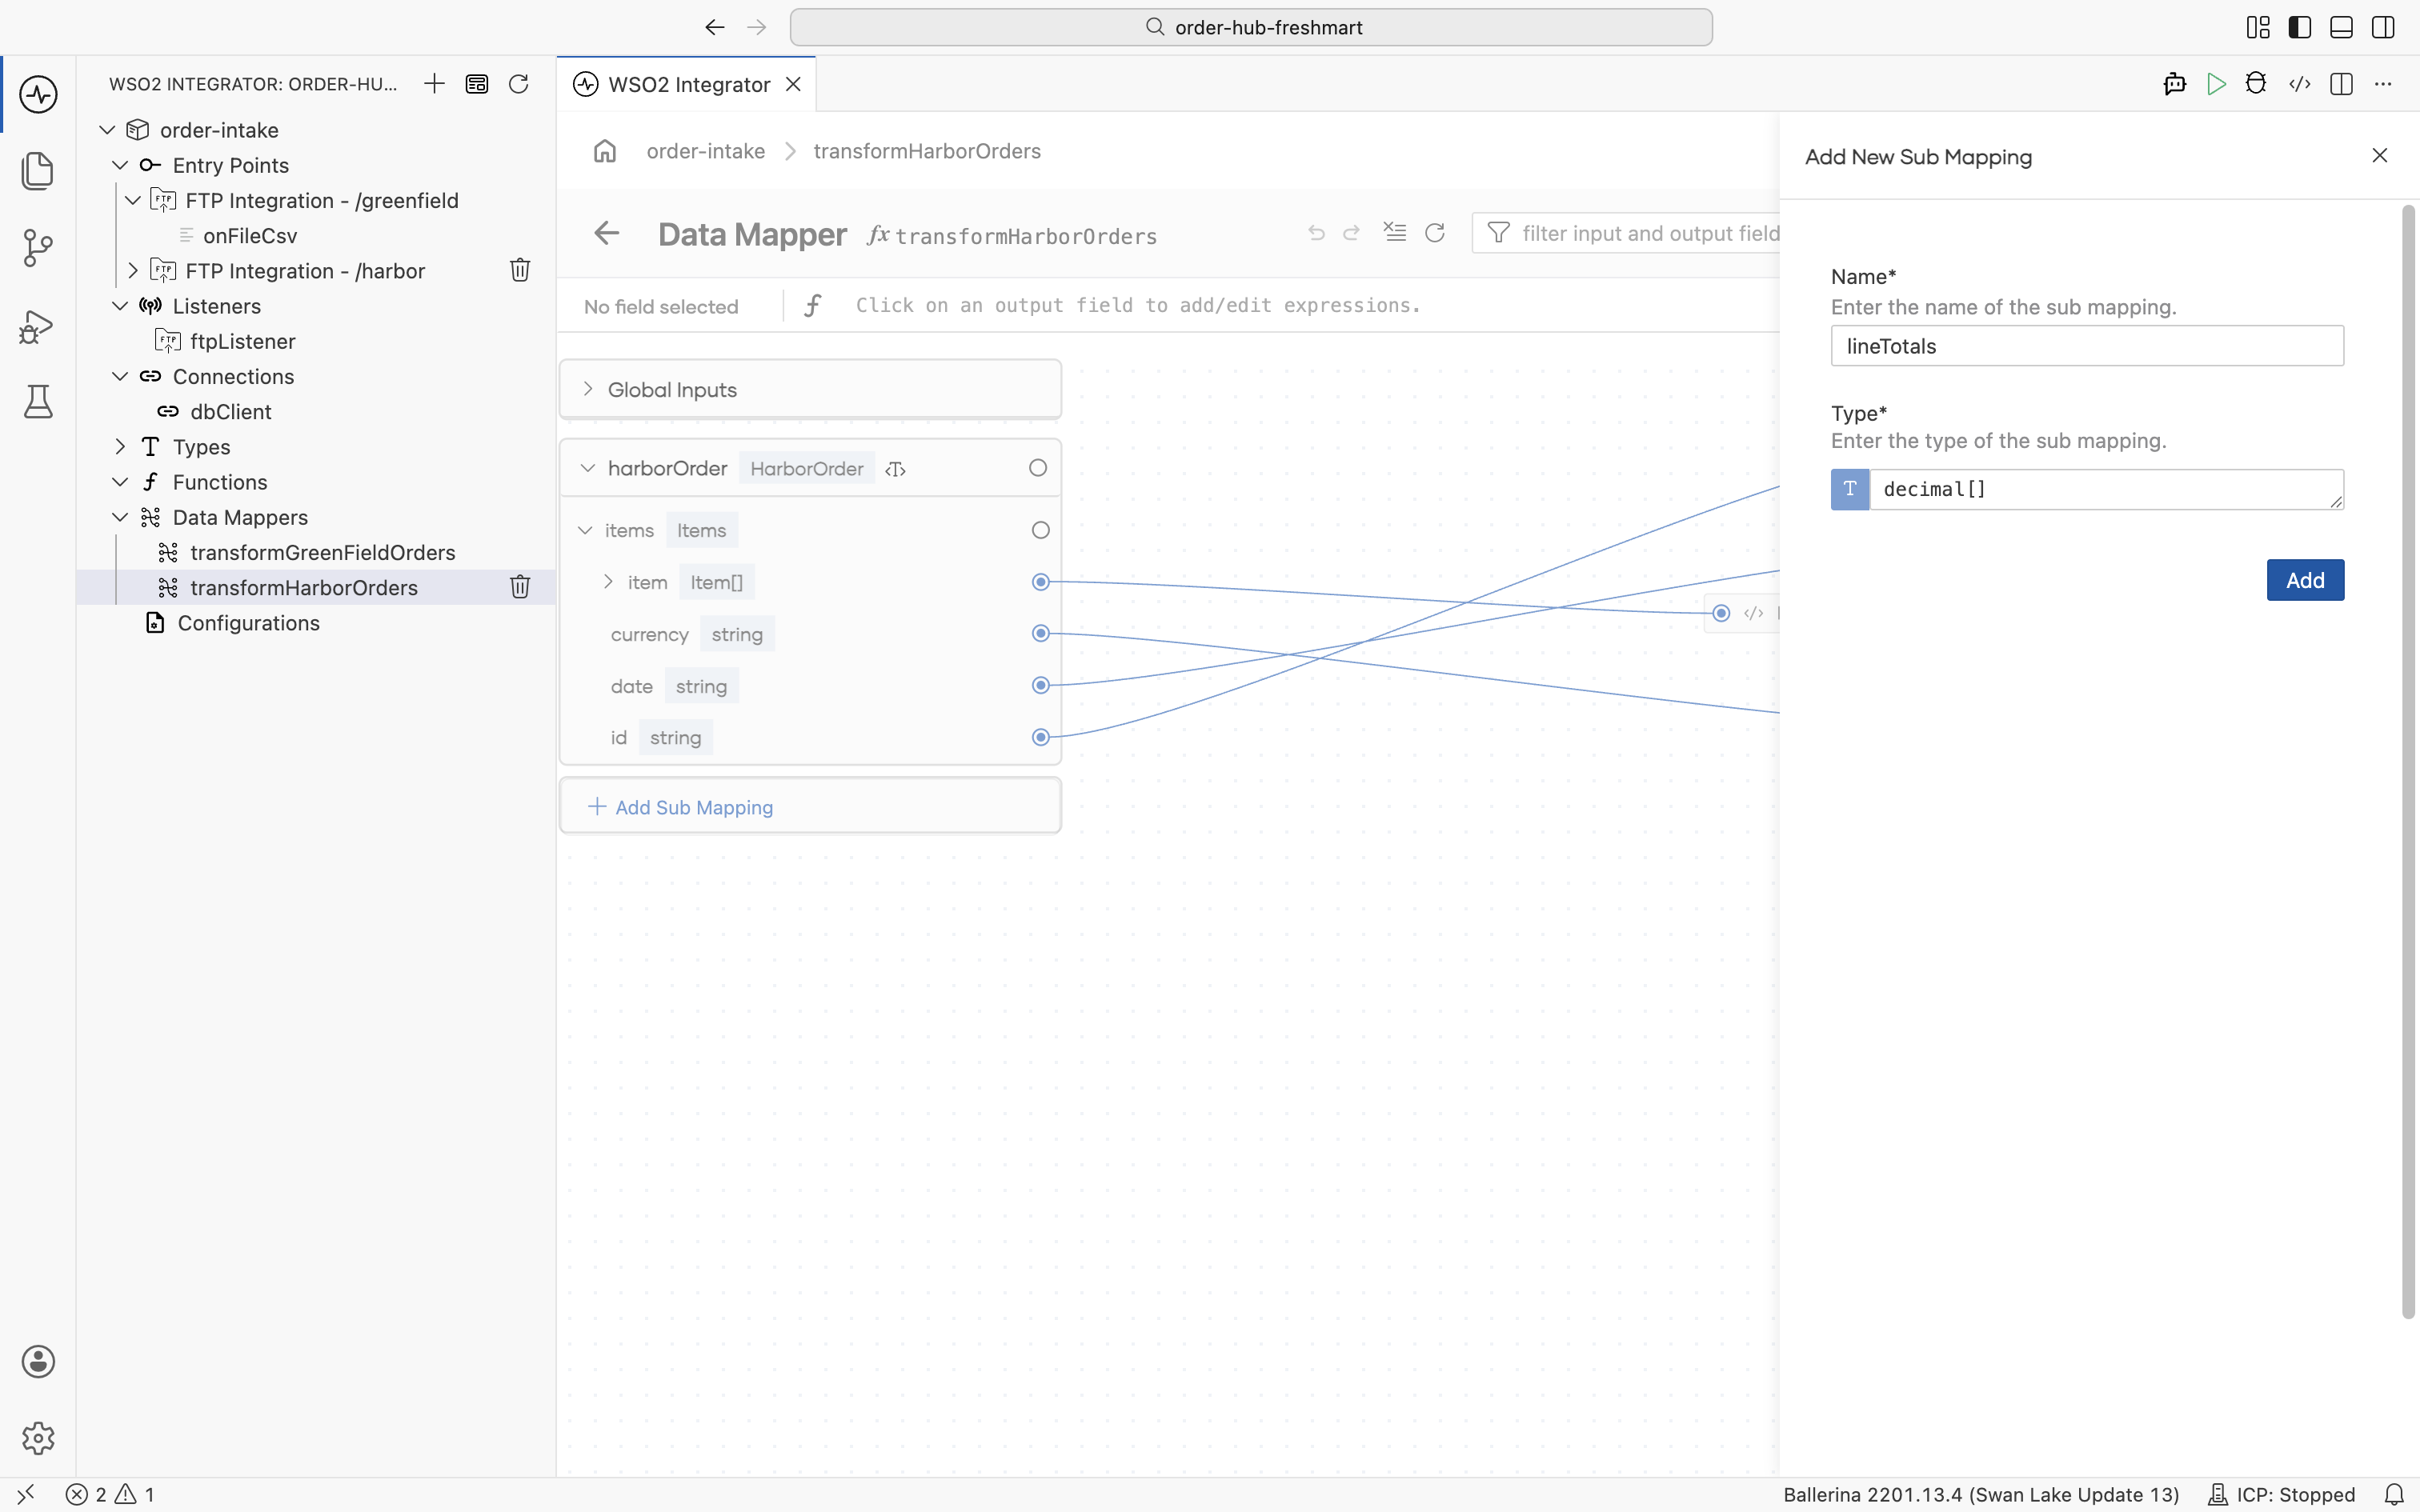The width and height of the screenshot is (2420, 1512).
Task: Click the clear all mappings icon
Action: coord(1395,232)
